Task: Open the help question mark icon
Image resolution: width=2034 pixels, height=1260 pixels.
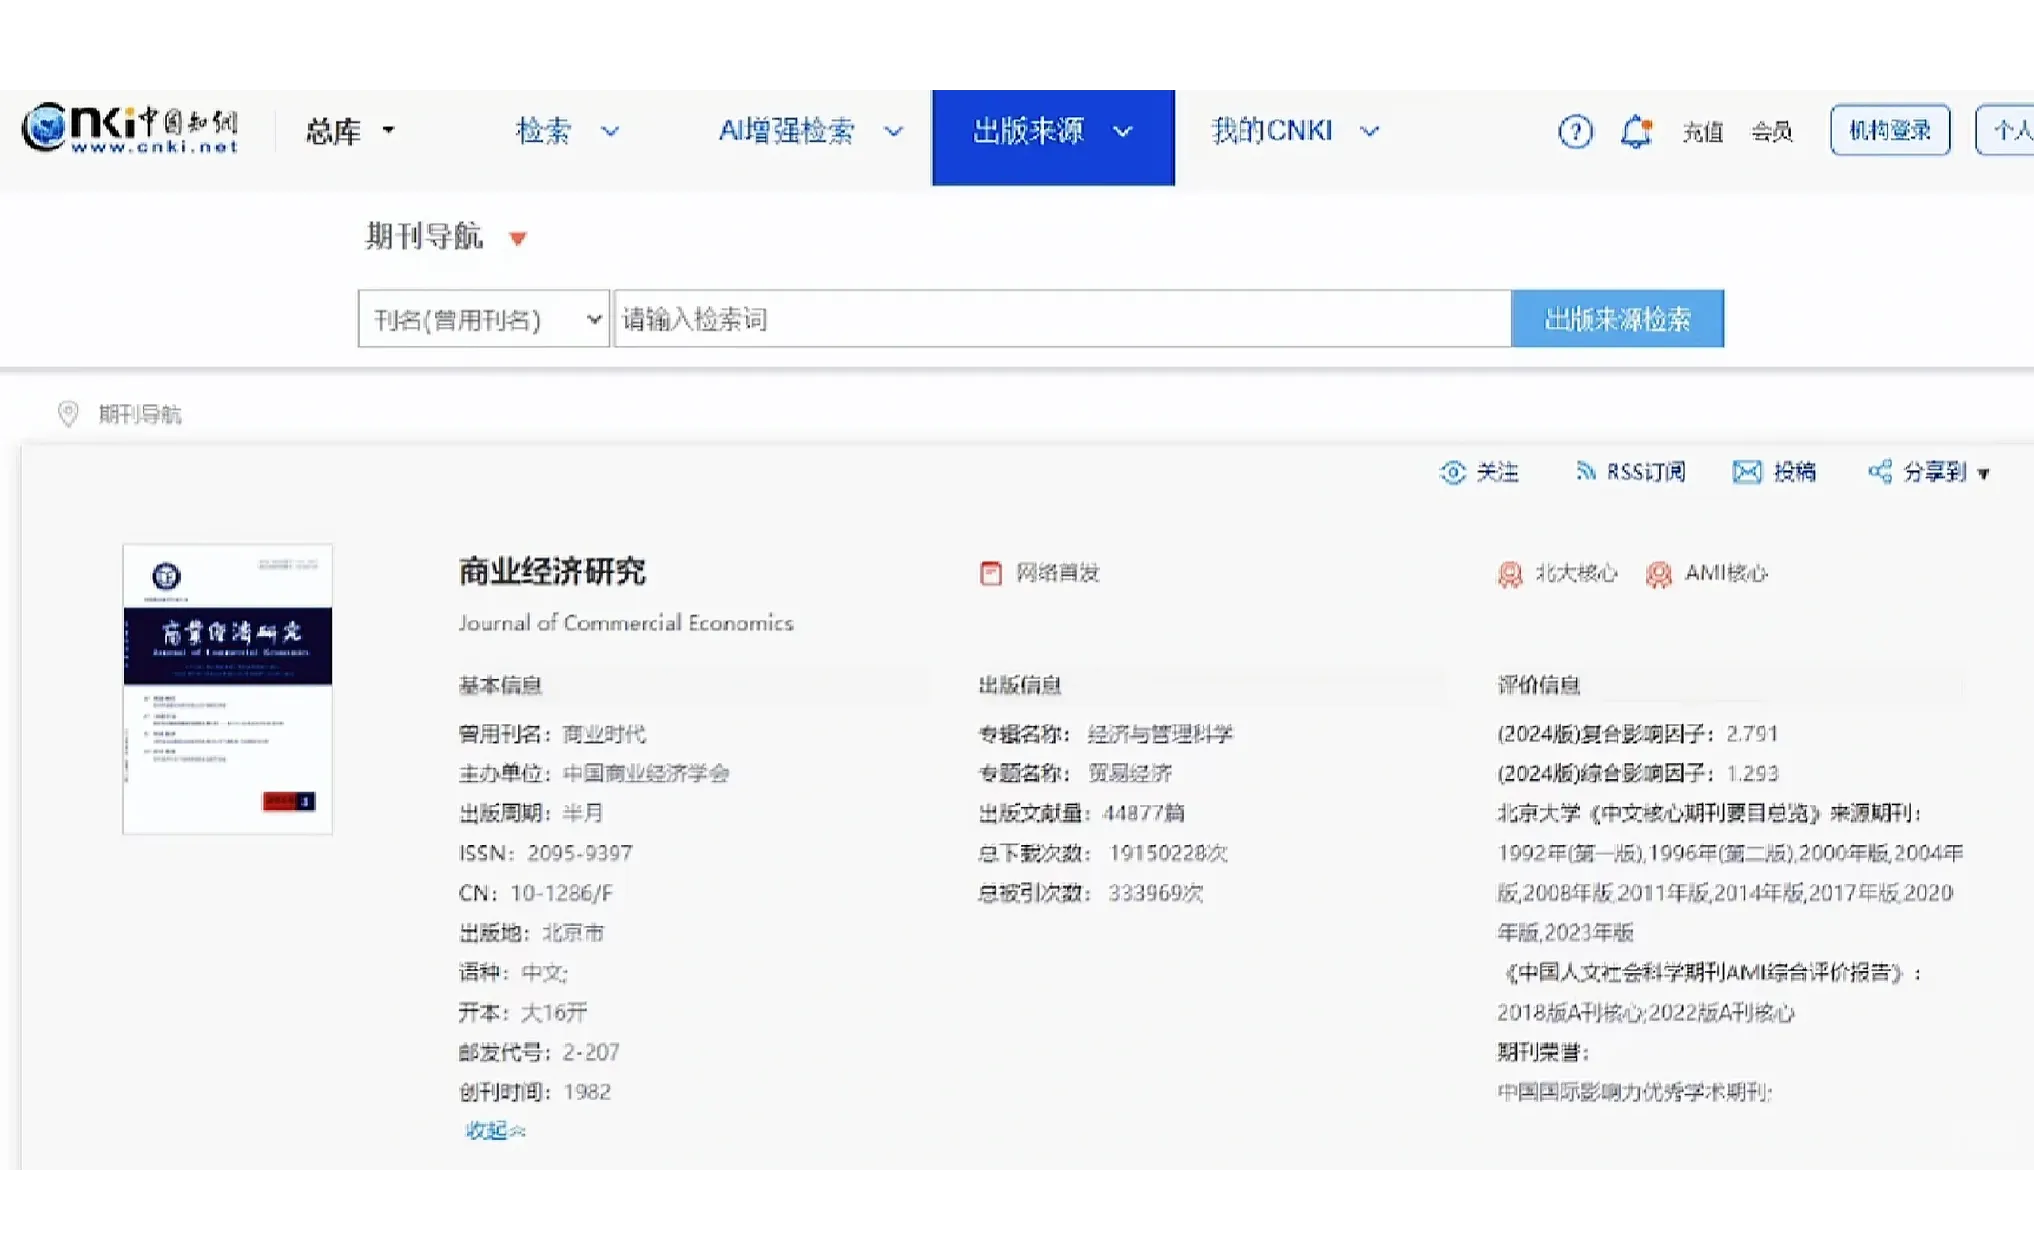Action: point(1575,131)
